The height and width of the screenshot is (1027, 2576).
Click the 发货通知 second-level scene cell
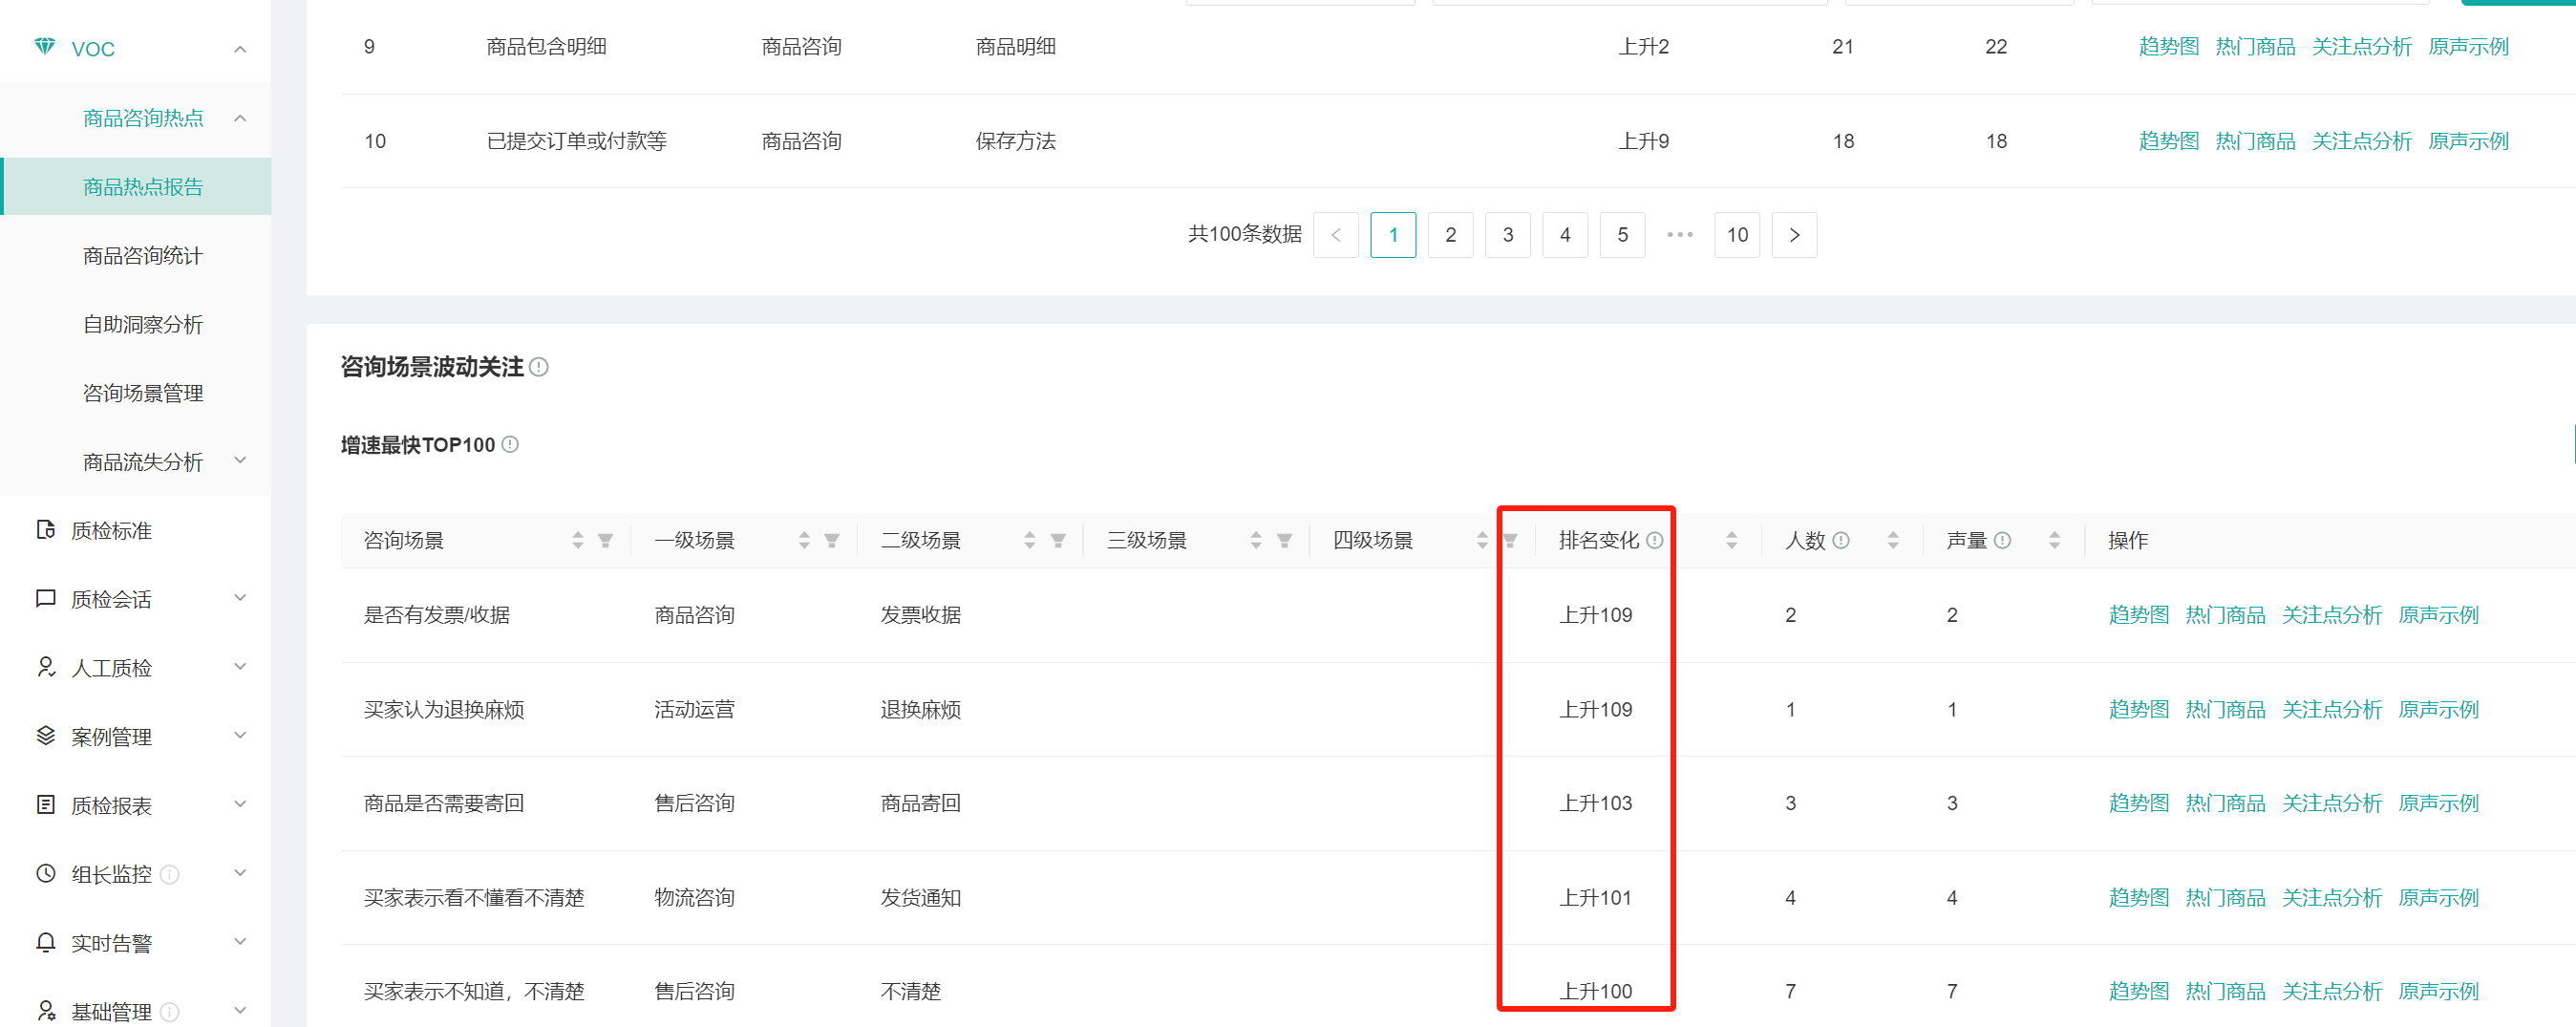tap(920, 897)
